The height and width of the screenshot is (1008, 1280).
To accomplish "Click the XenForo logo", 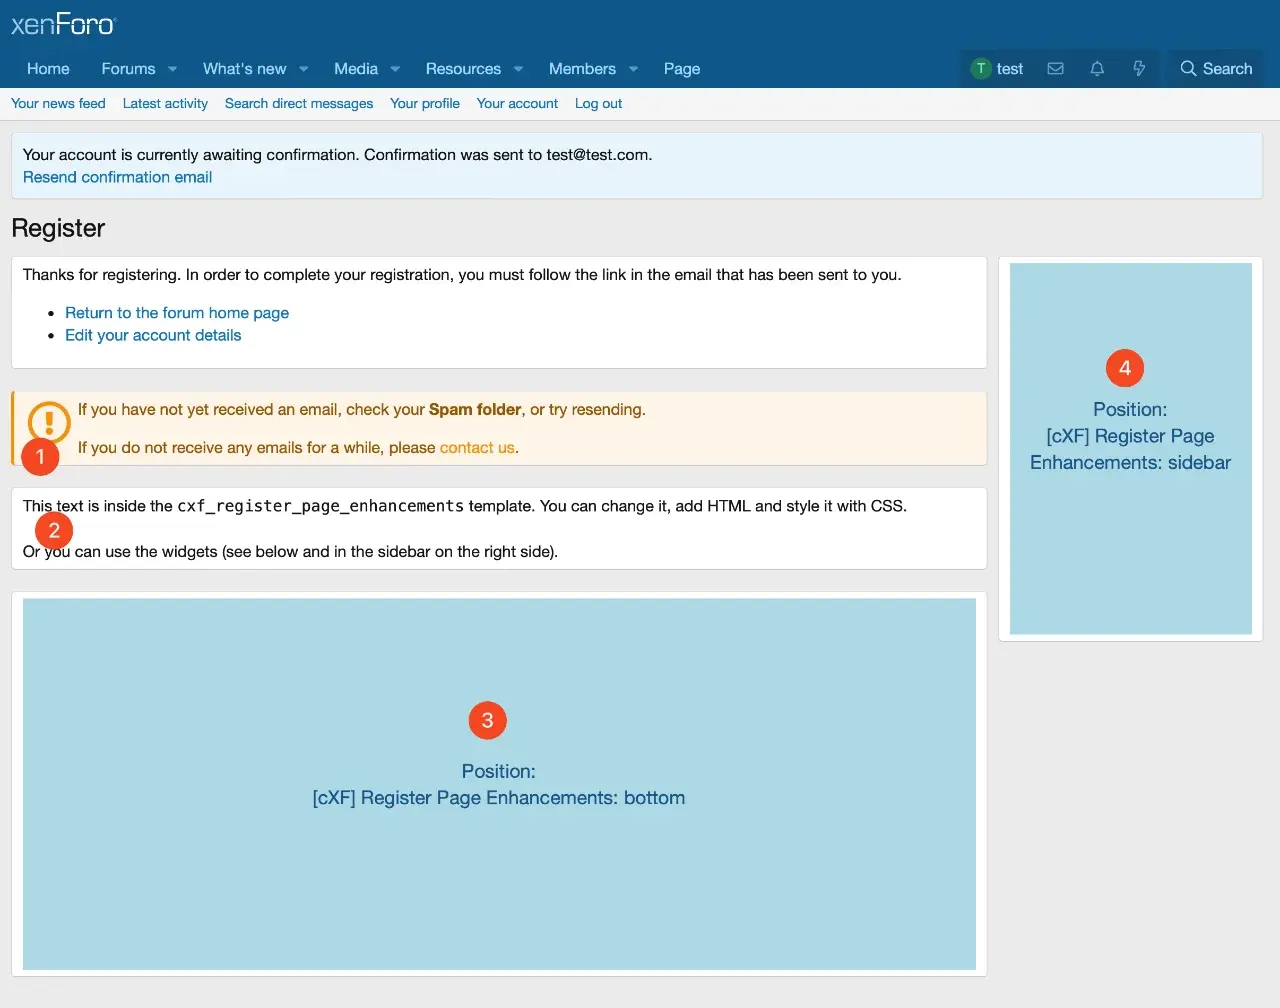I will [64, 24].
